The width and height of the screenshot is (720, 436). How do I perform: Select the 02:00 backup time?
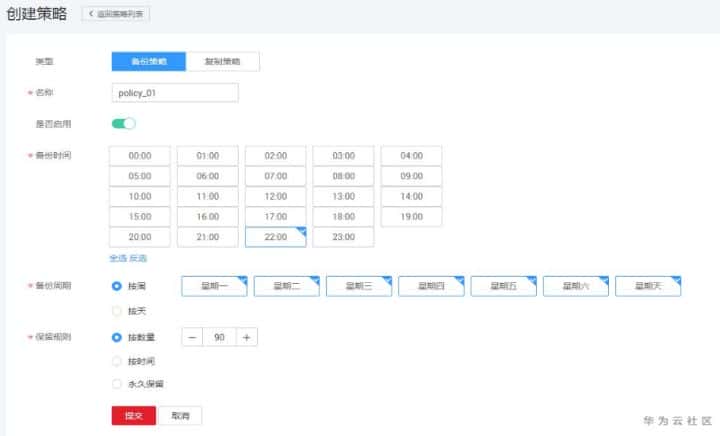coord(276,156)
